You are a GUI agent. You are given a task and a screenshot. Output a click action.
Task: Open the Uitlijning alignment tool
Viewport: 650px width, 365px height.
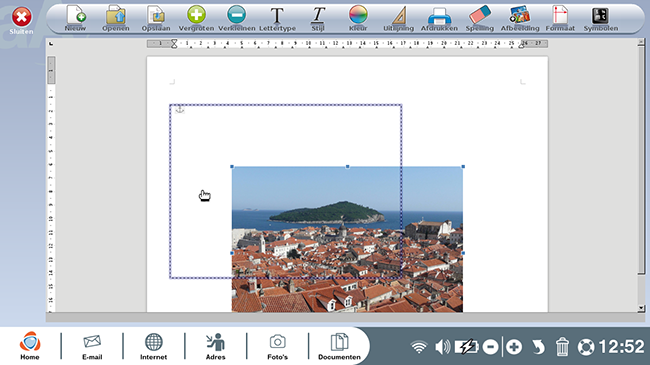click(x=398, y=18)
